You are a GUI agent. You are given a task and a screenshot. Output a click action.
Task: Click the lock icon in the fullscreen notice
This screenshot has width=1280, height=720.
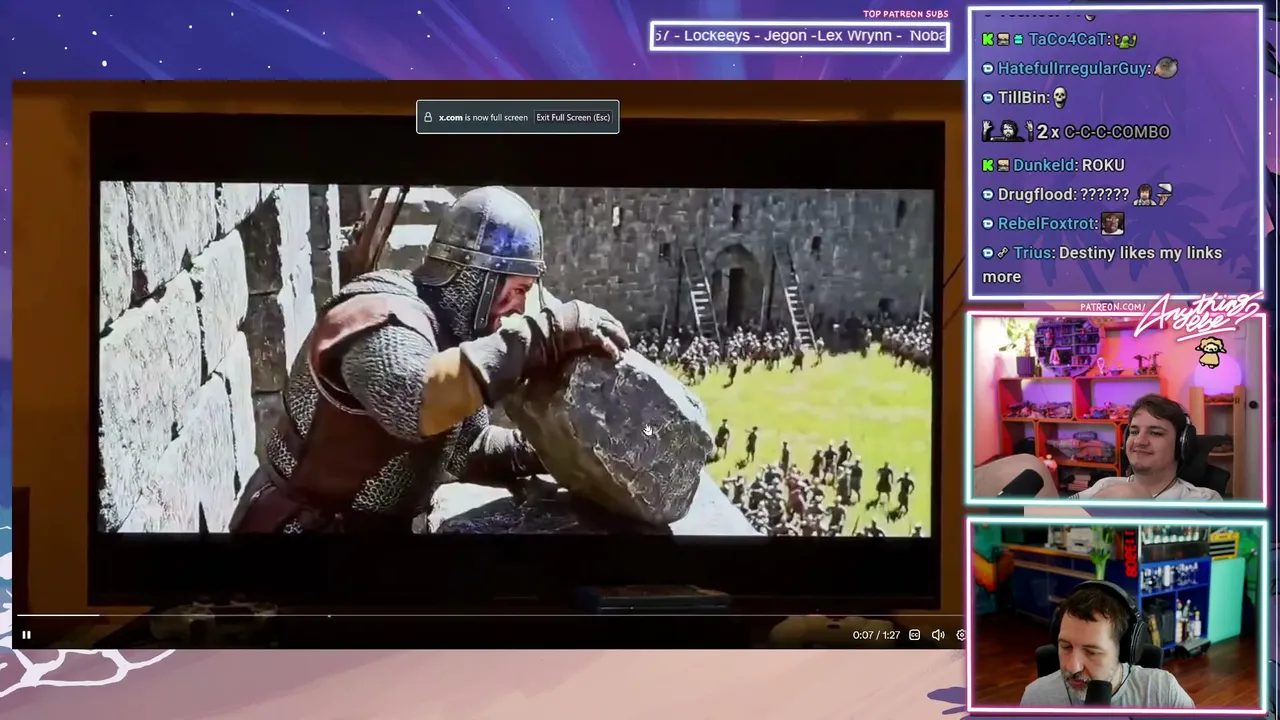coord(428,117)
